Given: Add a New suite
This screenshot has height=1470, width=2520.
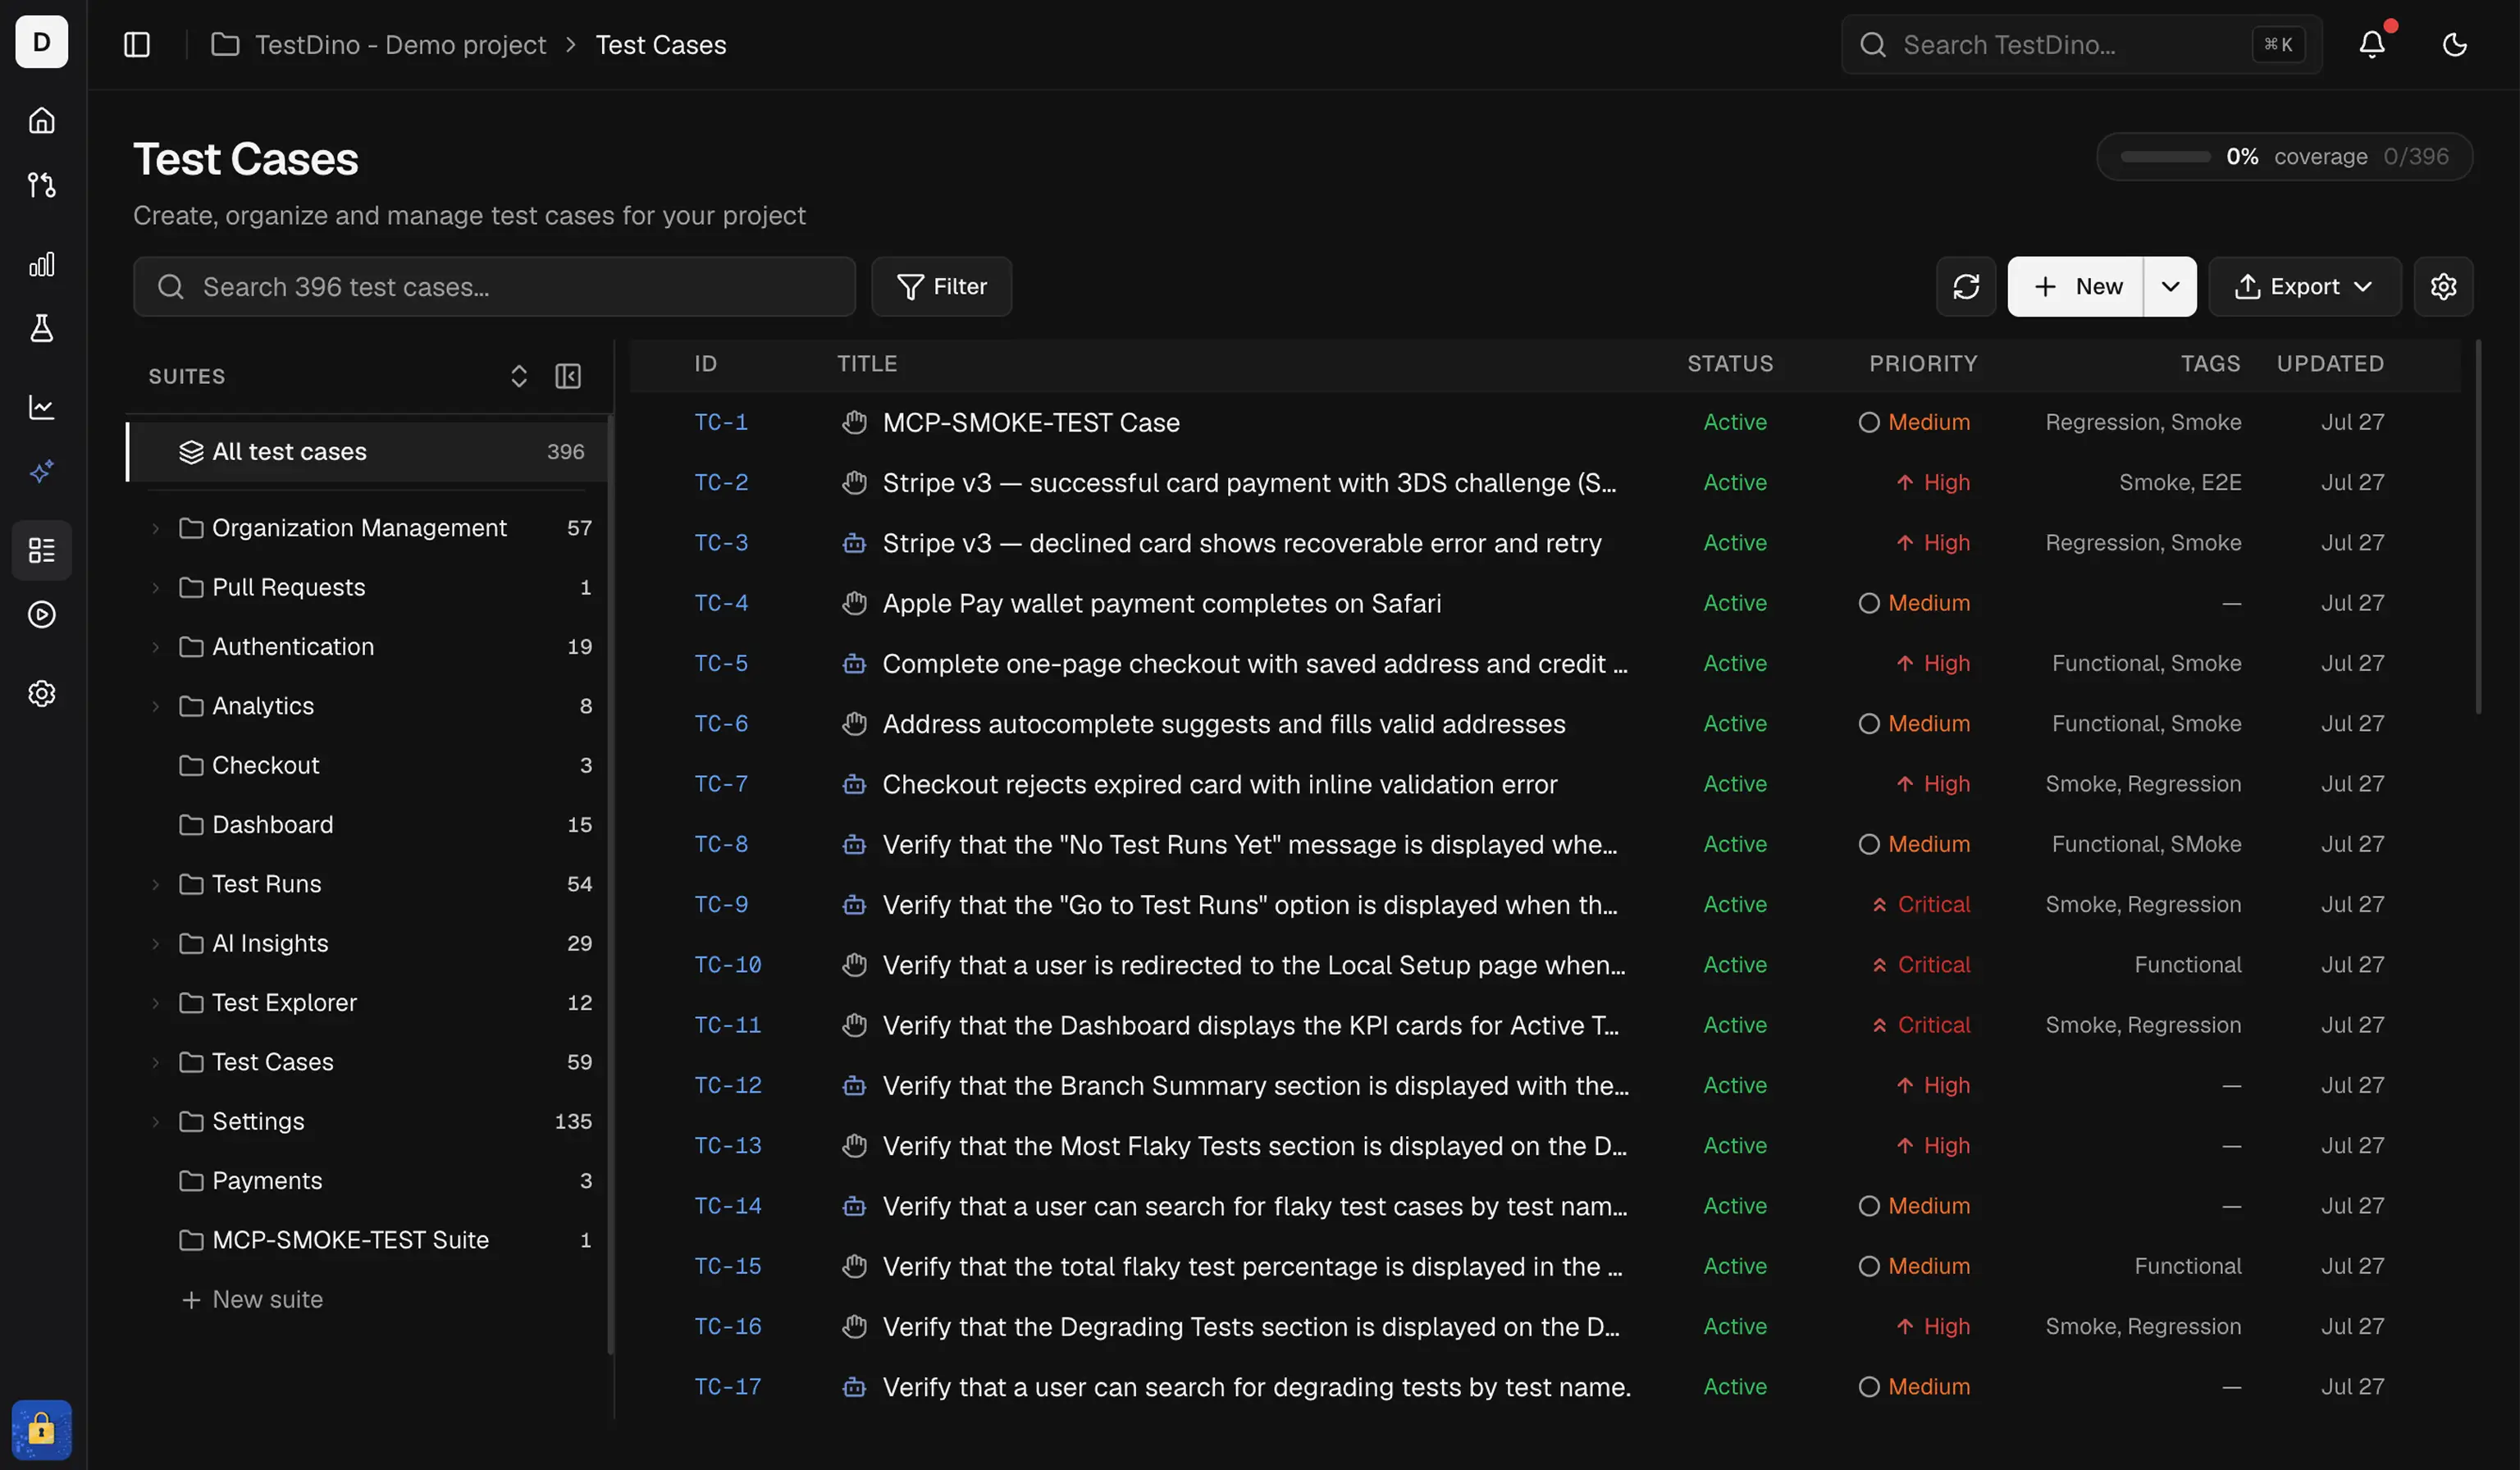Looking at the screenshot, I should (x=252, y=1300).
